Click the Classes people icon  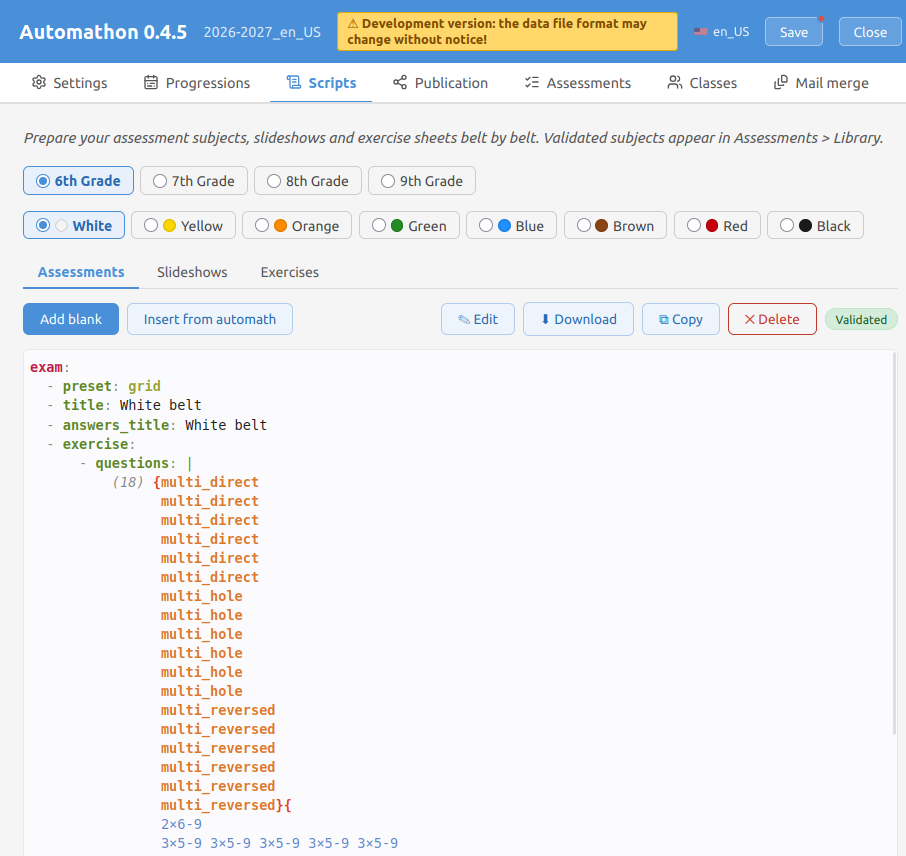point(674,83)
